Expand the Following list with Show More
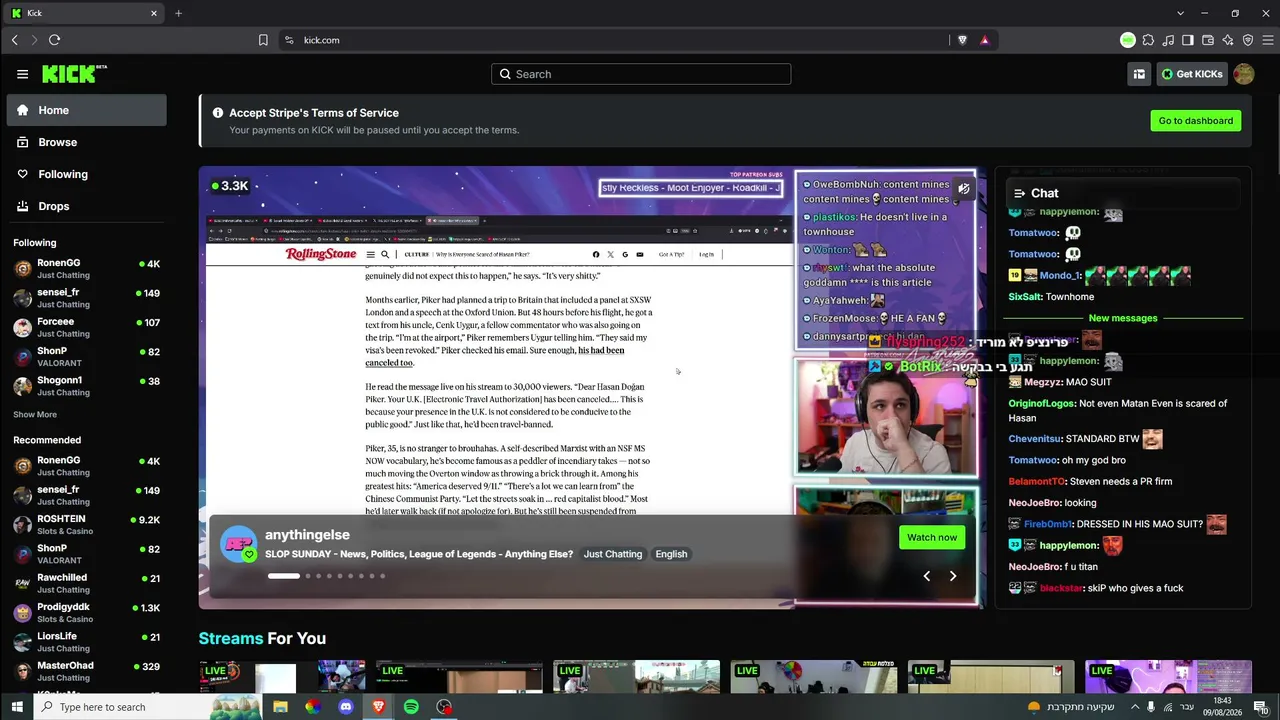 coord(35,414)
